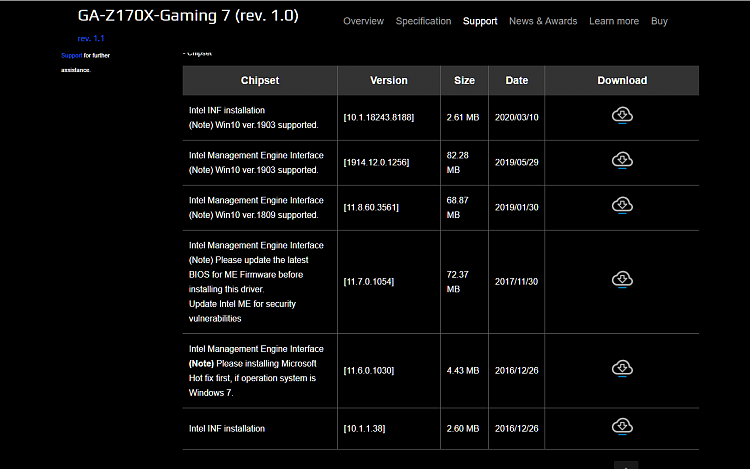750x469 pixels.
Task: Click the GA-Z170X-Gaming 7 product title
Action: click(188, 16)
